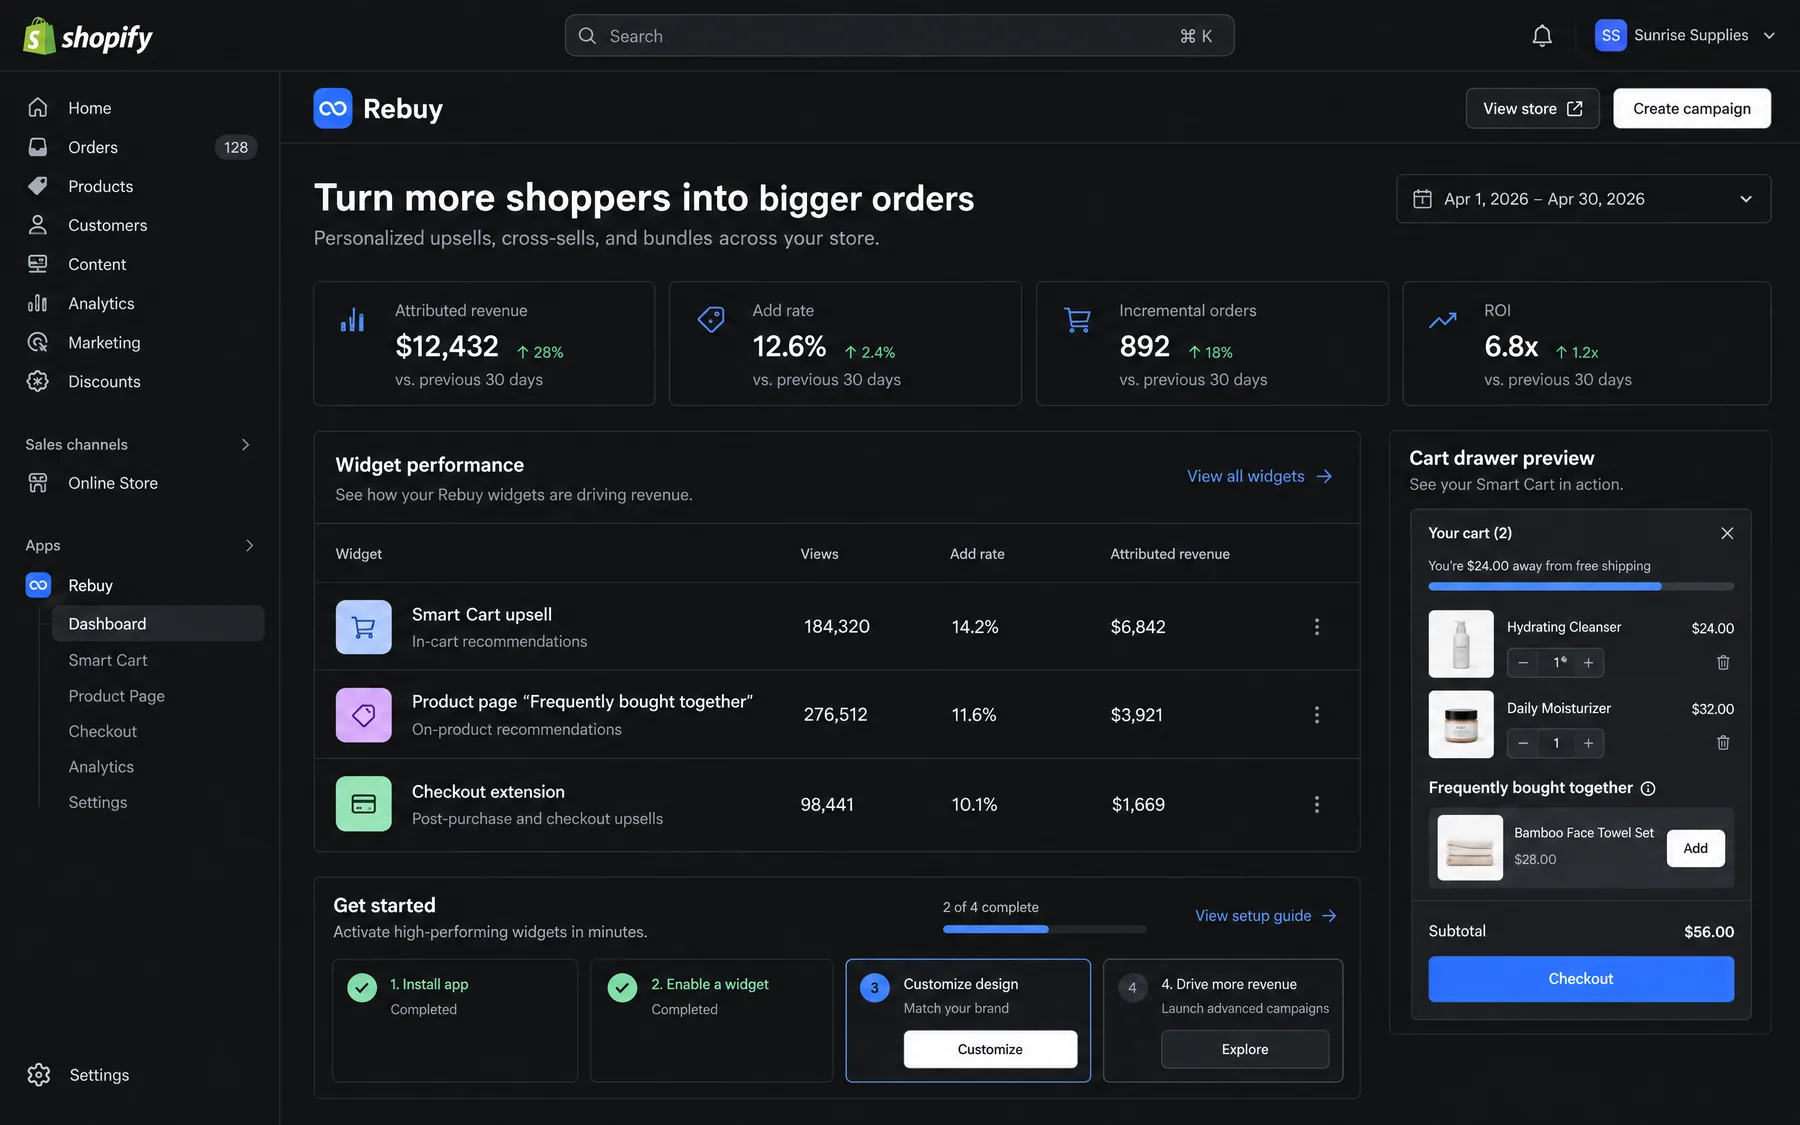
Task: Click step 4 Drive more revenue circle
Action: coord(1132,988)
